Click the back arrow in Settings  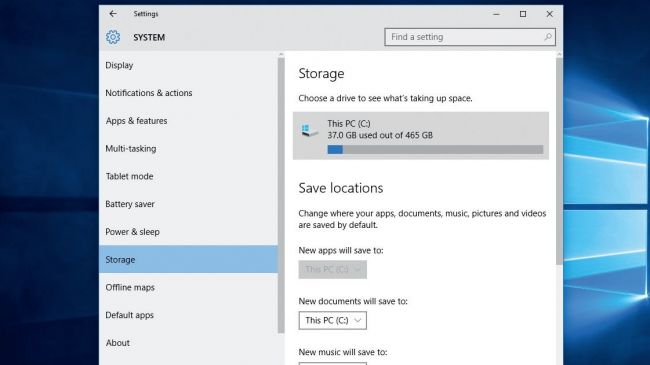(x=113, y=14)
